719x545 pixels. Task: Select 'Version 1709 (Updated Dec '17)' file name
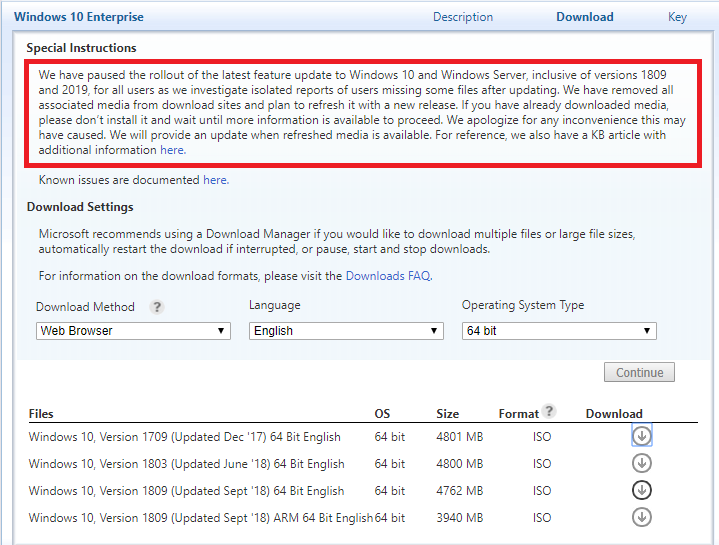(x=184, y=437)
